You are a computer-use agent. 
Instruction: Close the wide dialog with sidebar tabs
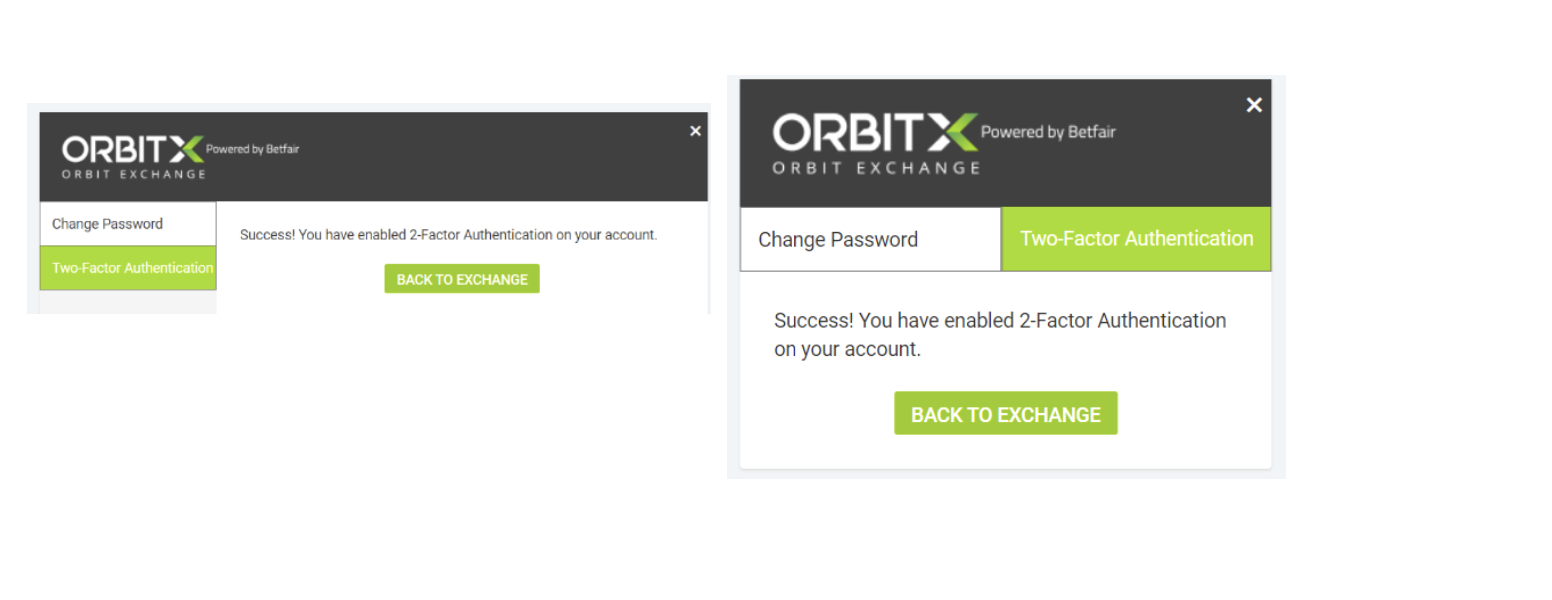696,131
